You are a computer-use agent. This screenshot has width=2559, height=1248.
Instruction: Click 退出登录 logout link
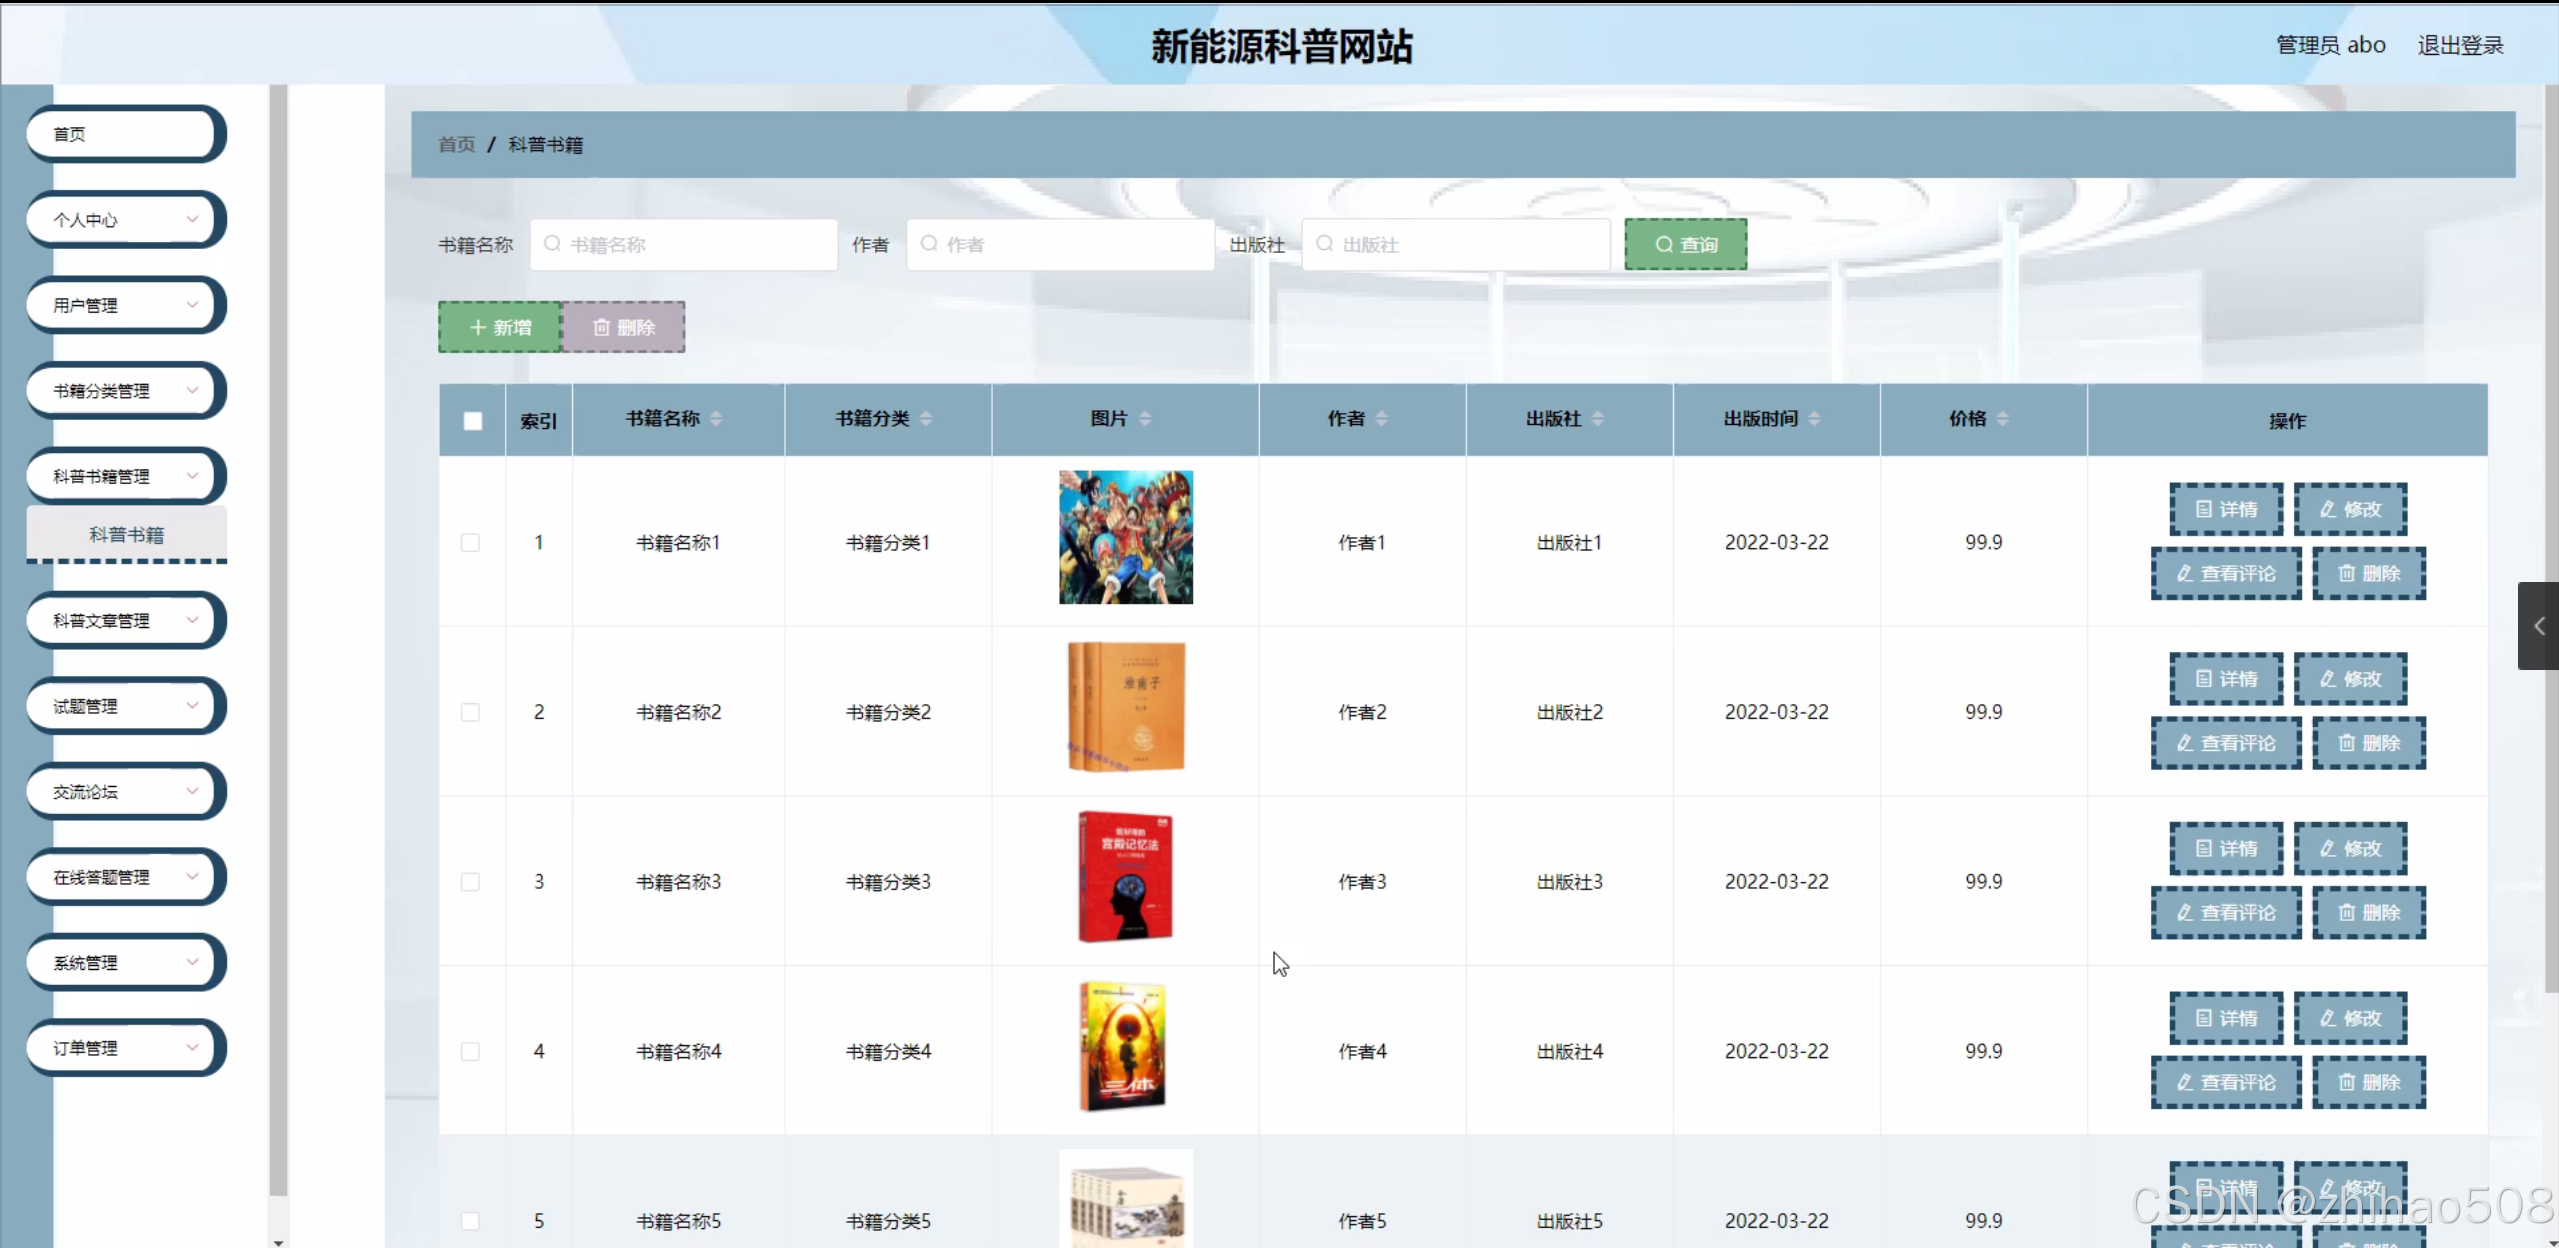(x=2460, y=45)
